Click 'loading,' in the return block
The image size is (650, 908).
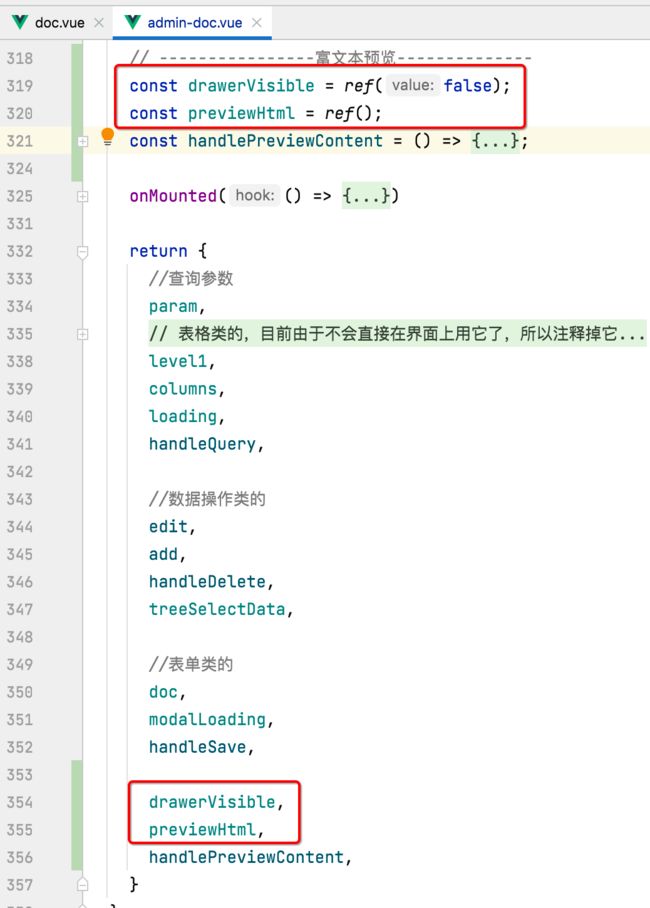[x=187, y=416]
